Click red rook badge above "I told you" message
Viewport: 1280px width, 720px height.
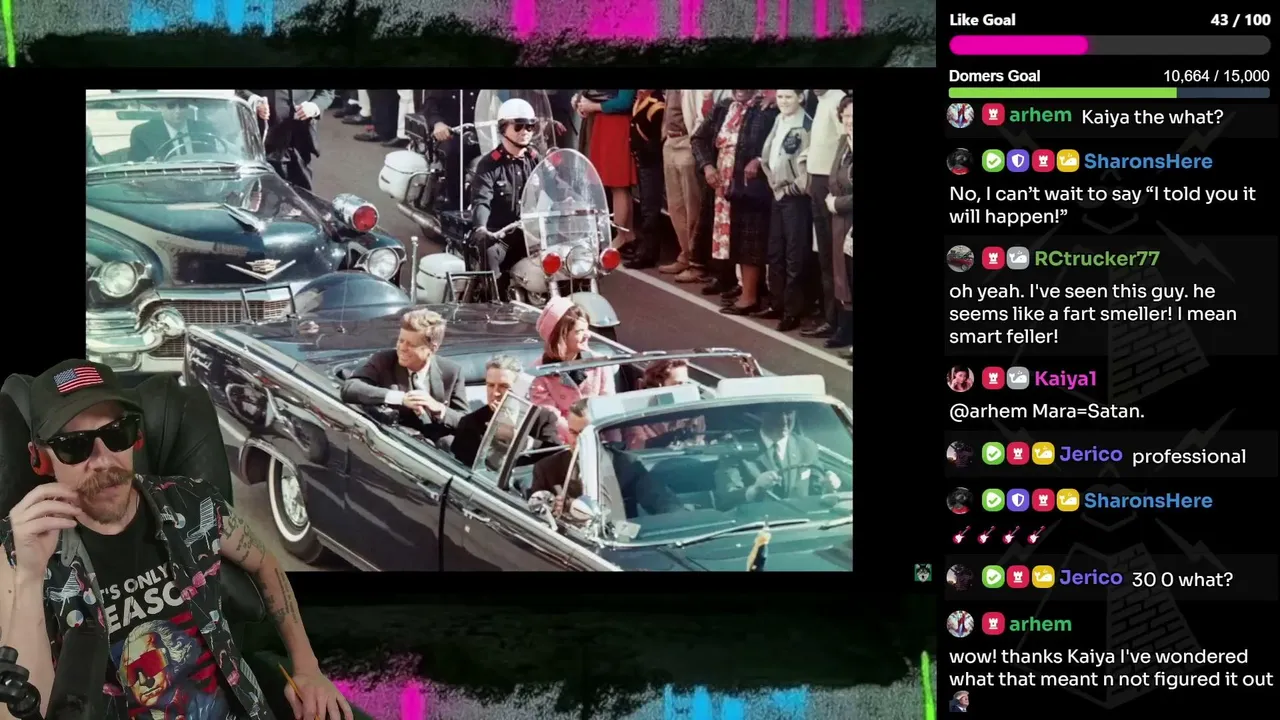pos(1043,161)
